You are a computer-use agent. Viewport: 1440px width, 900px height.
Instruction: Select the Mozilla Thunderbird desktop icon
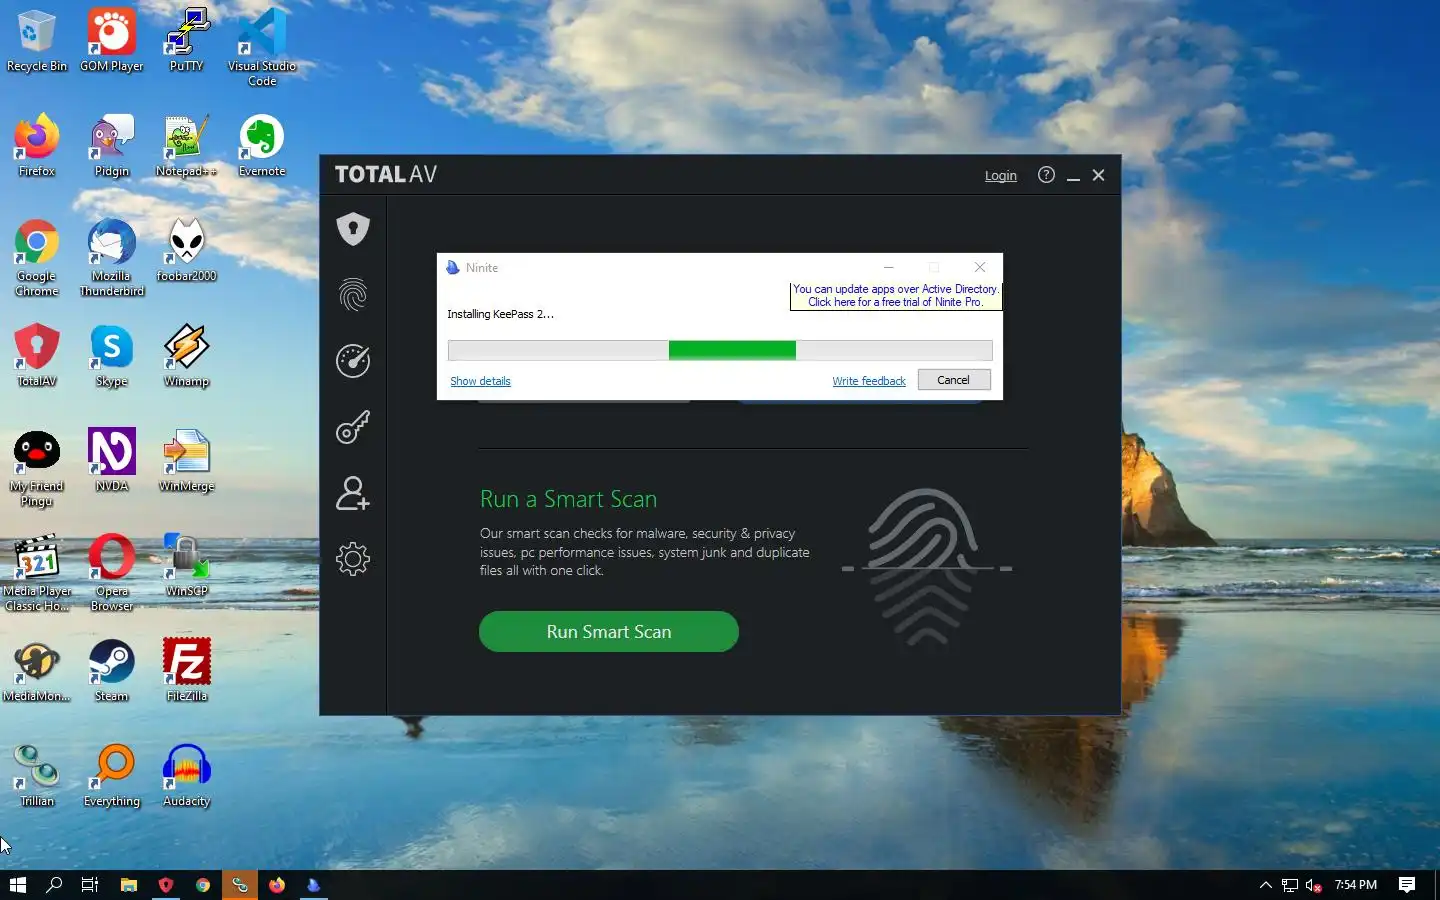point(112,259)
